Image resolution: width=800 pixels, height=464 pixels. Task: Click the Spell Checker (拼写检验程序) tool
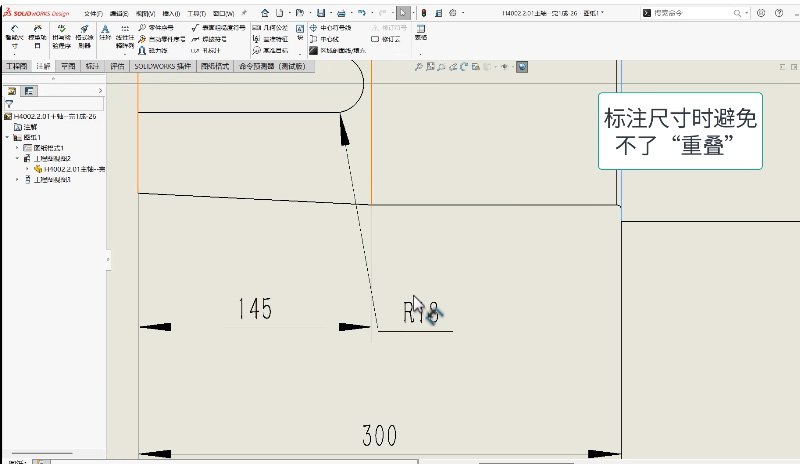61,37
